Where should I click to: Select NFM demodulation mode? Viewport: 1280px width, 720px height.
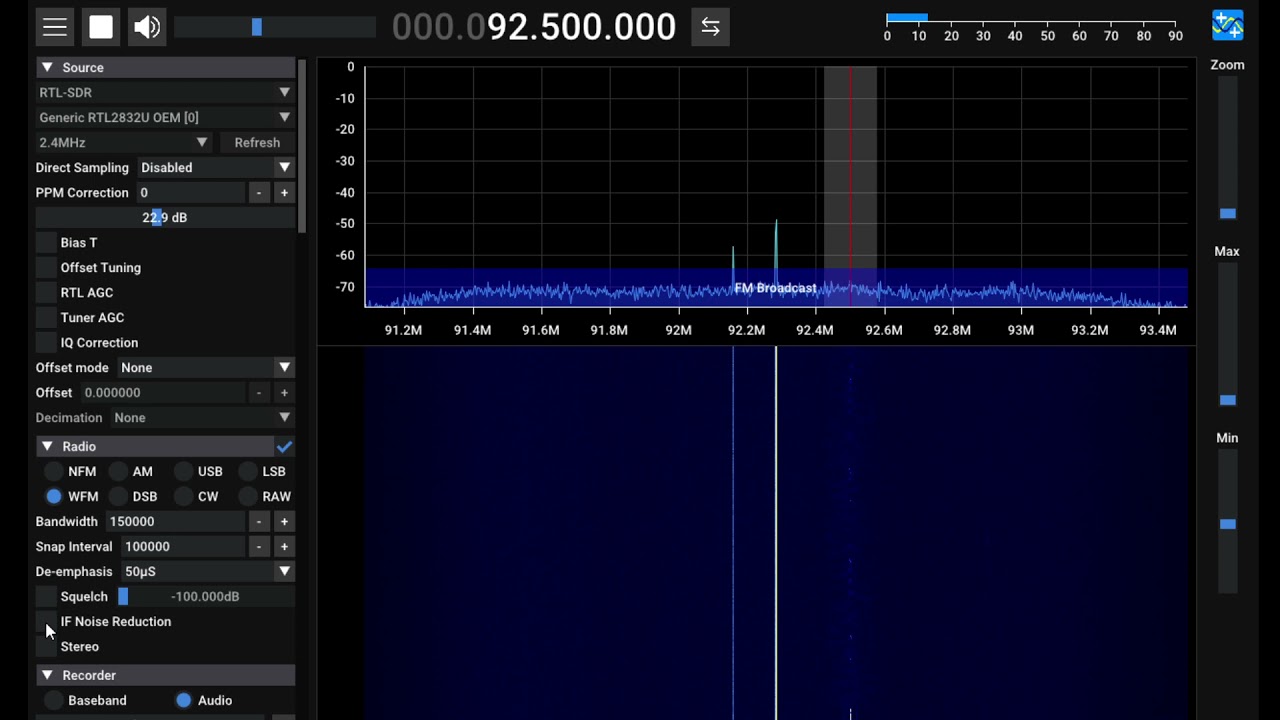click(53, 471)
